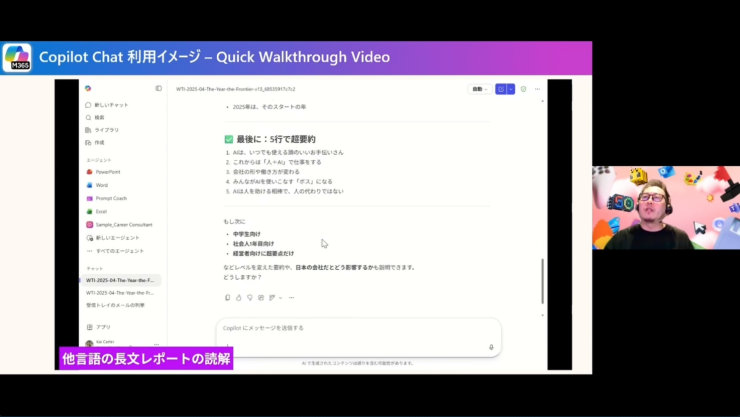Expand the blue button's dropdown arrow
Screen dimensions: 740x417
click(x=511, y=89)
